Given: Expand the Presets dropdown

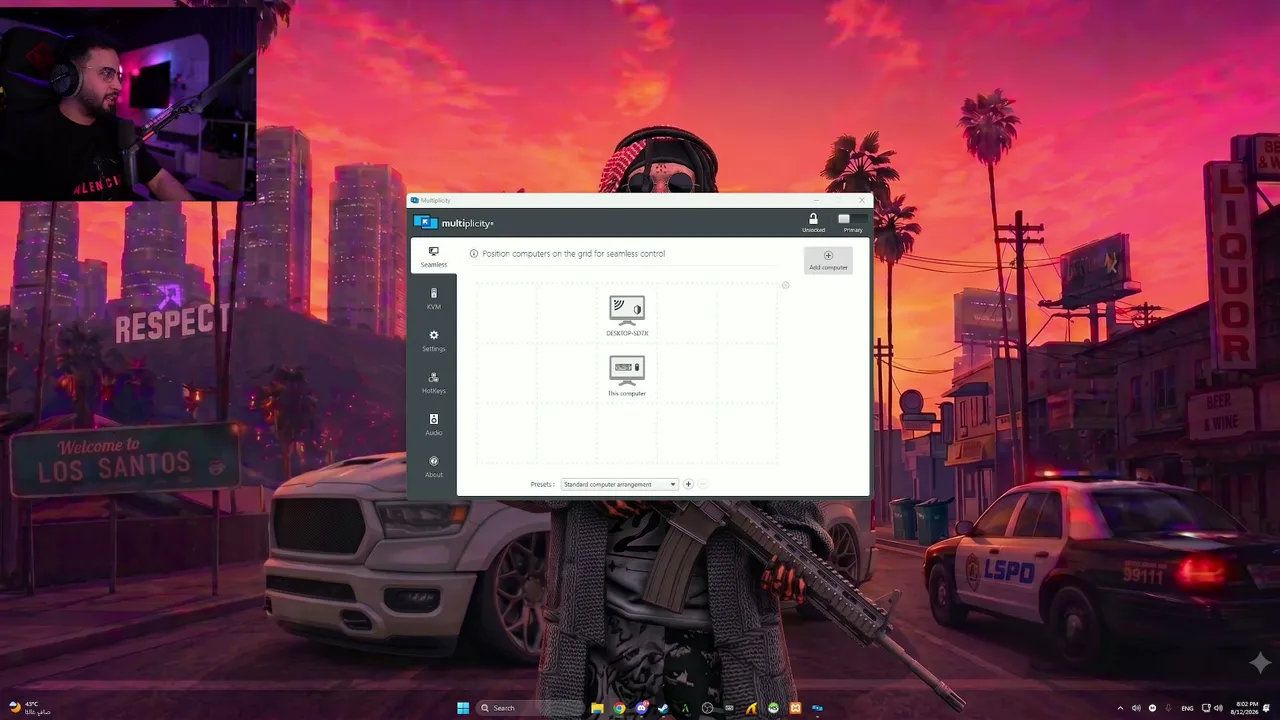Looking at the screenshot, I should pos(619,484).
